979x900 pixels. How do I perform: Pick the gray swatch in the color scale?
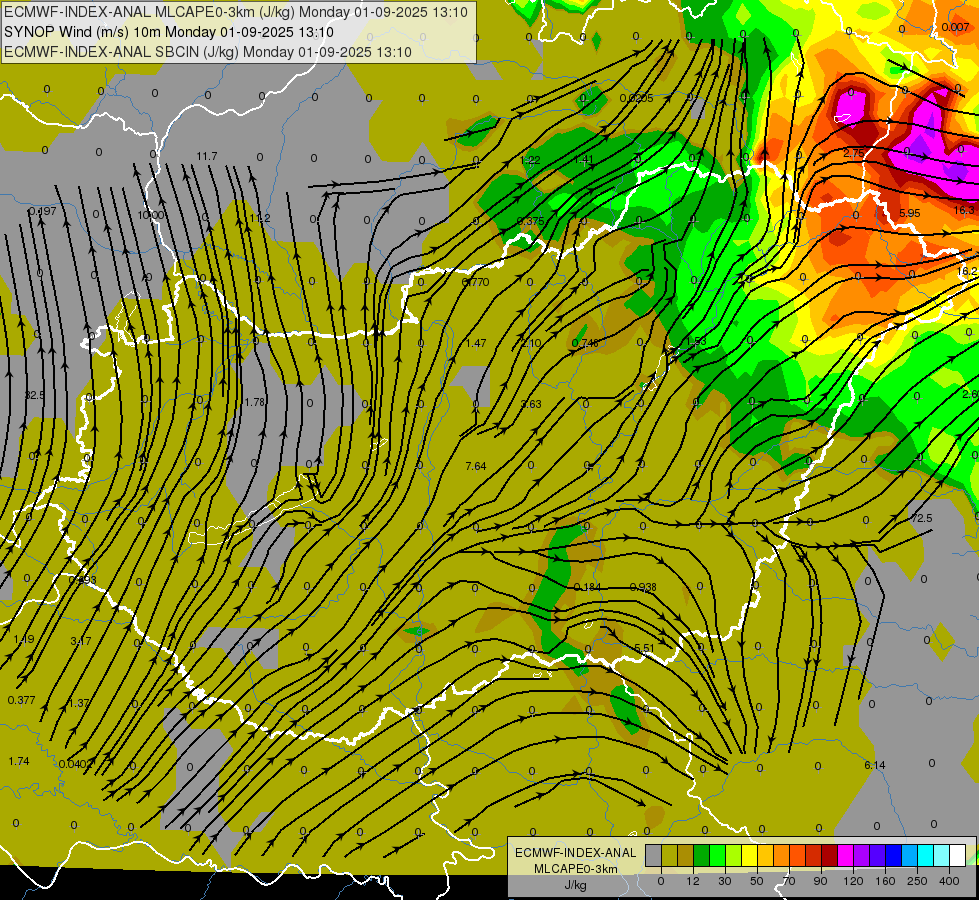click(654, 855)
